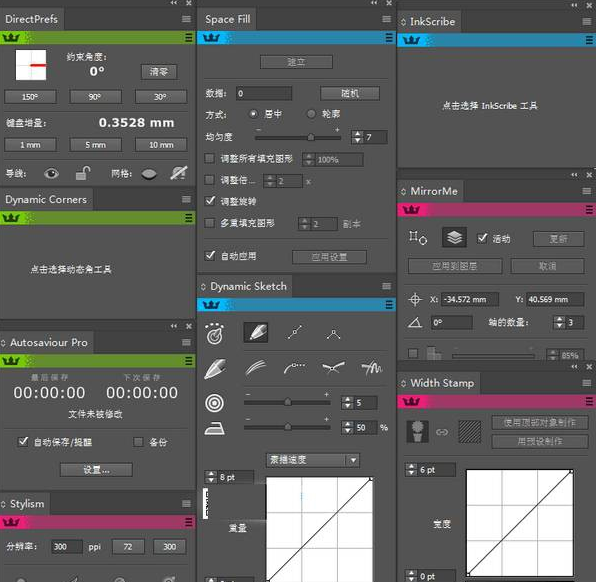Screen dimensions: 597x582
Task: Select the 轮廓 radio option
Action: pos(311,114)
